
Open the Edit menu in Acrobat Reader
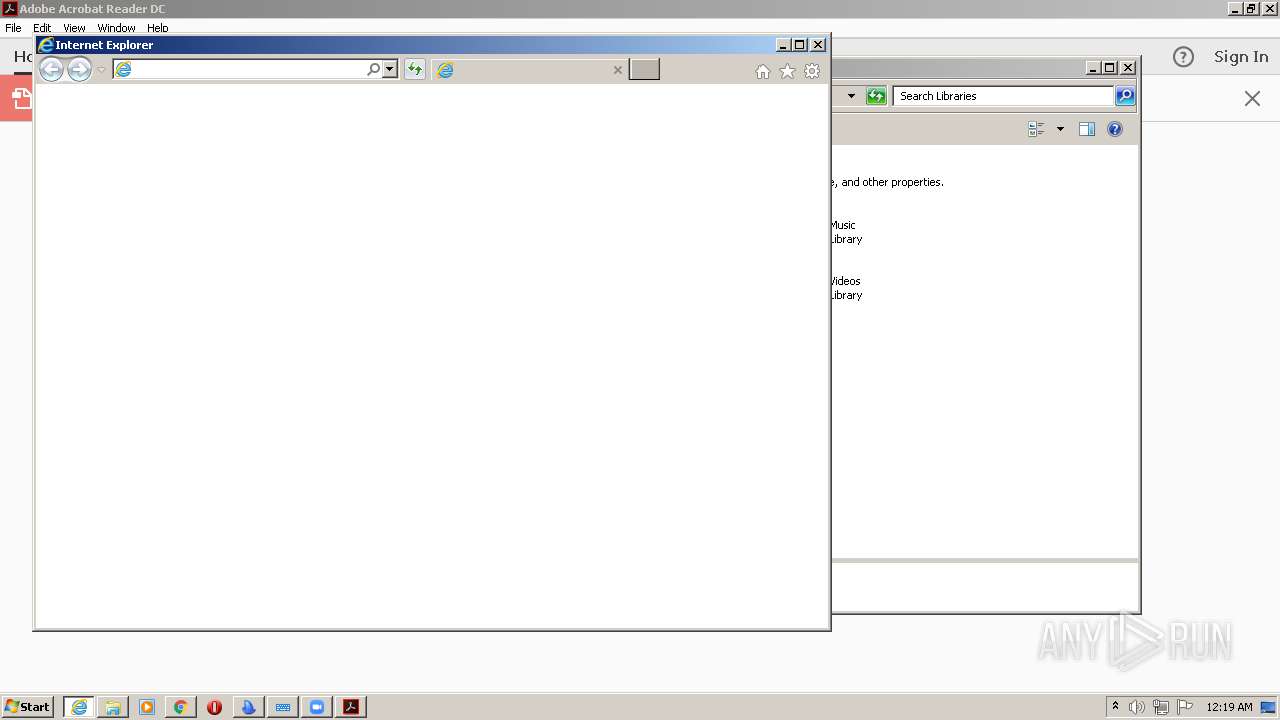coord(42,28)
